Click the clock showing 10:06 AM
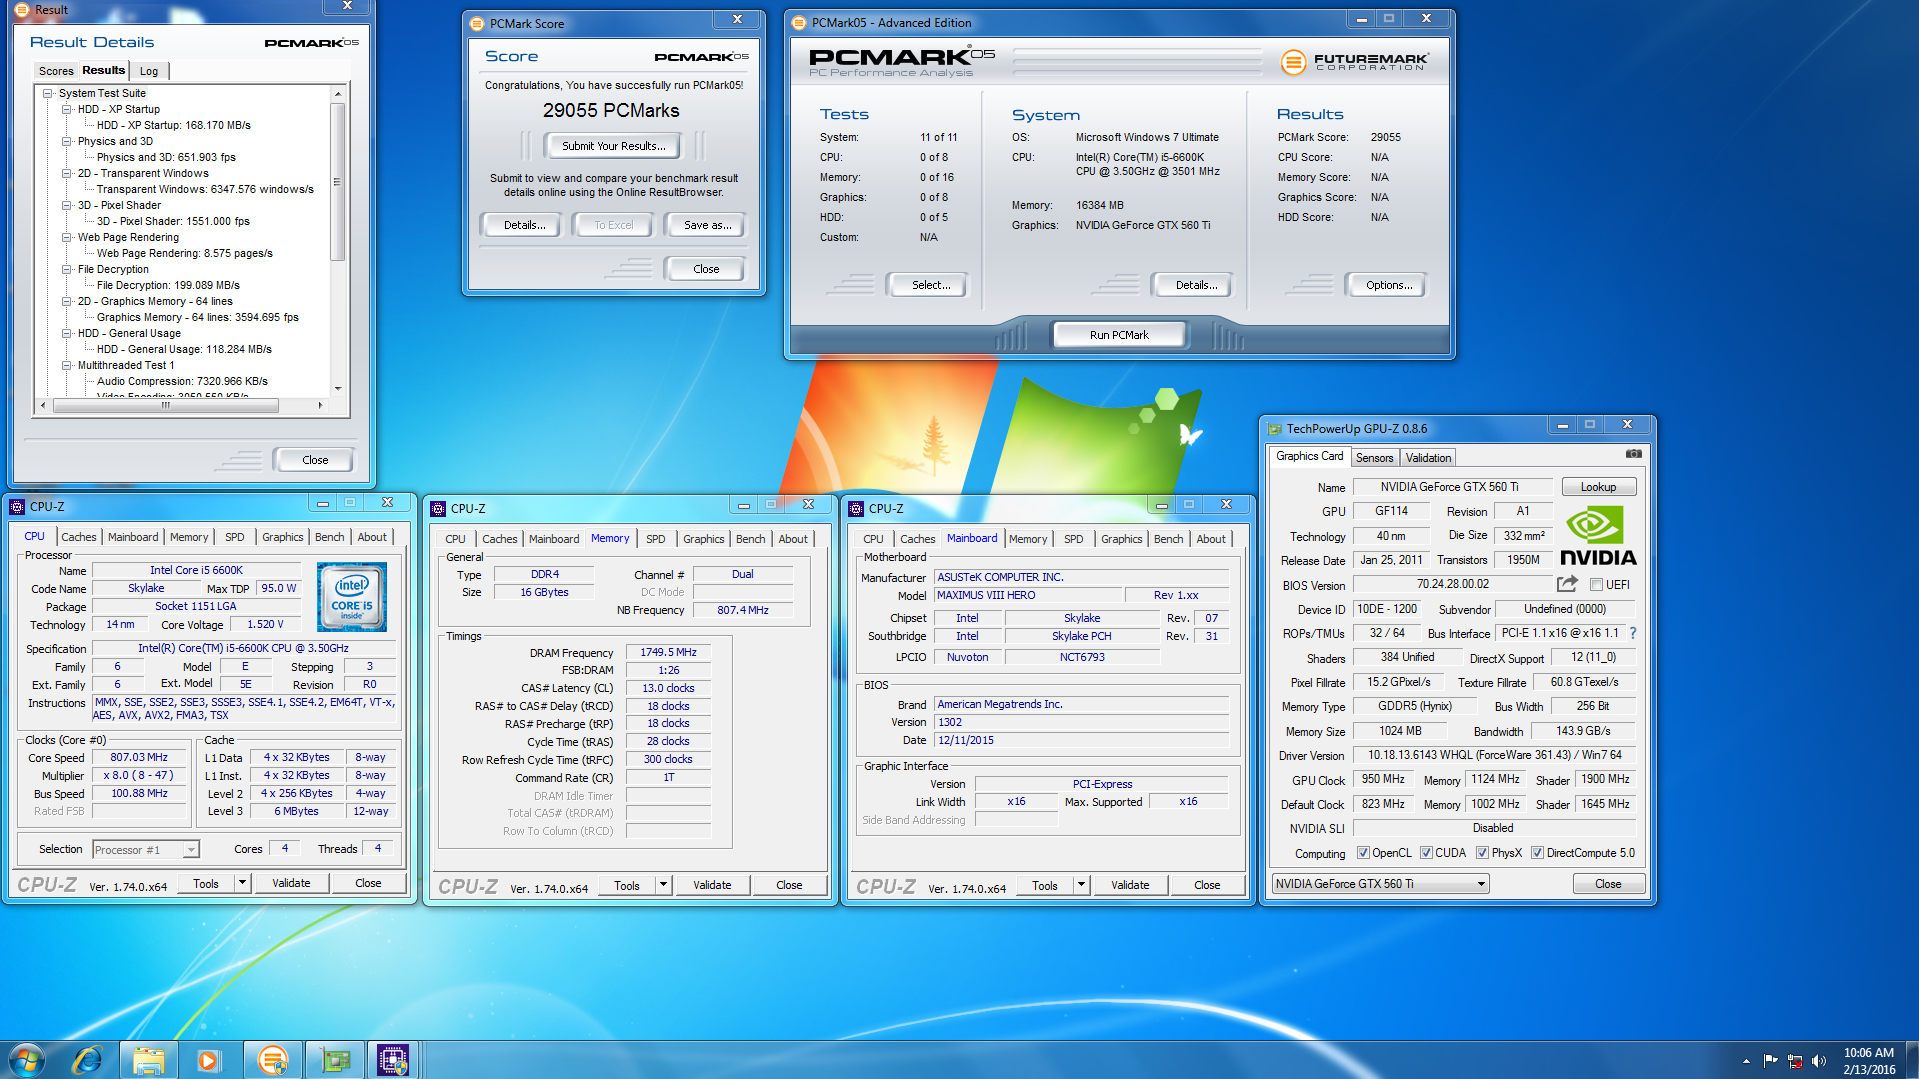The image size is (1919, 1079). point(1868,1052)
